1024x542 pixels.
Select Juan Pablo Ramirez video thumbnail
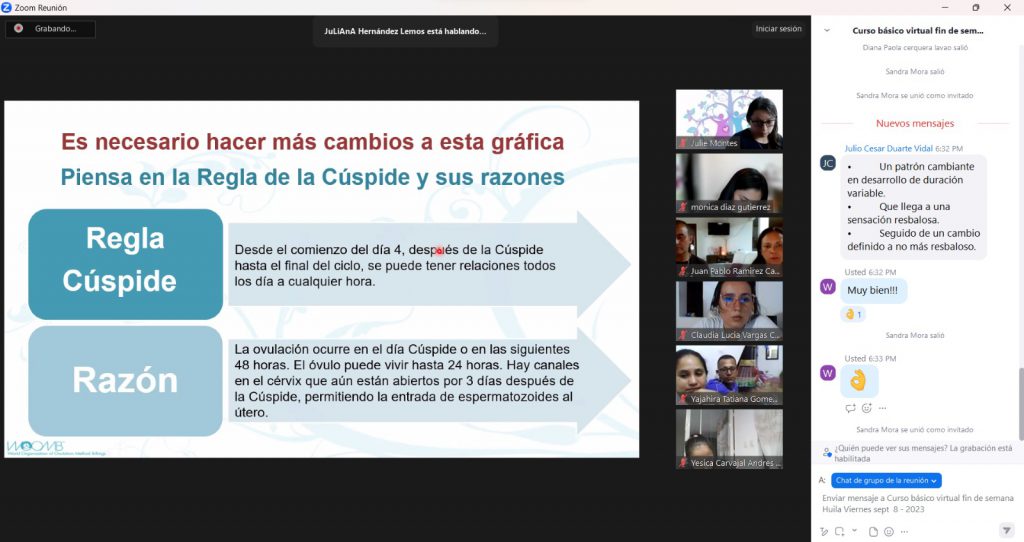[729, 247]
